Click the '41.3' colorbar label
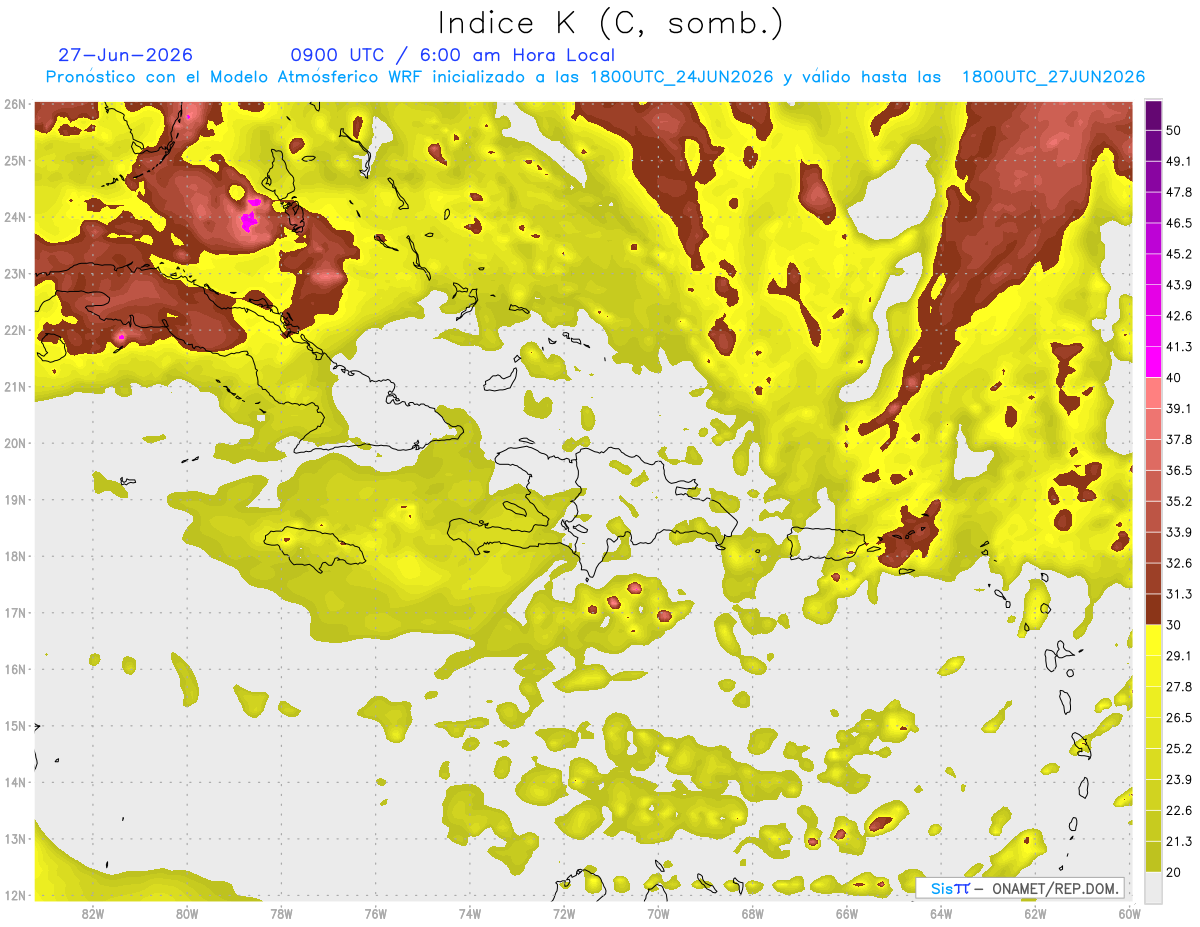The image size is (1200, 927). (1179, 347)
